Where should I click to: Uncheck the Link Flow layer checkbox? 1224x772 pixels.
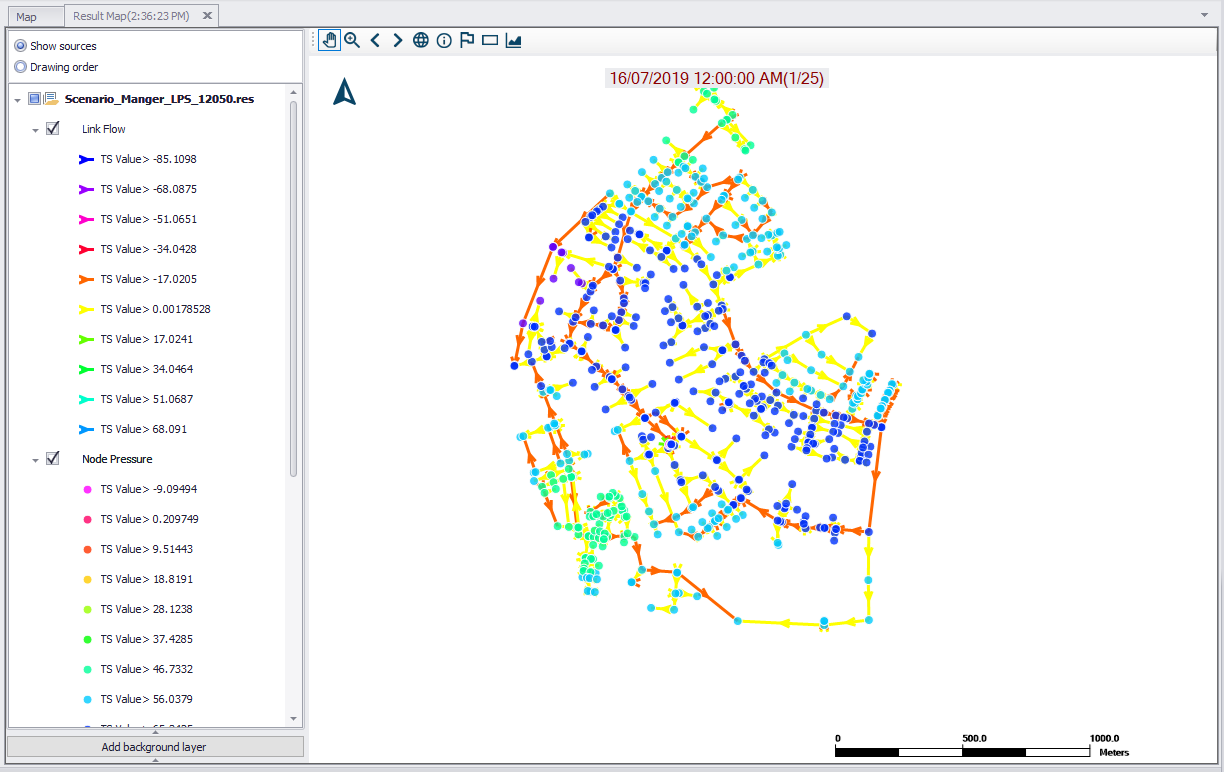(x=53, y=129)
